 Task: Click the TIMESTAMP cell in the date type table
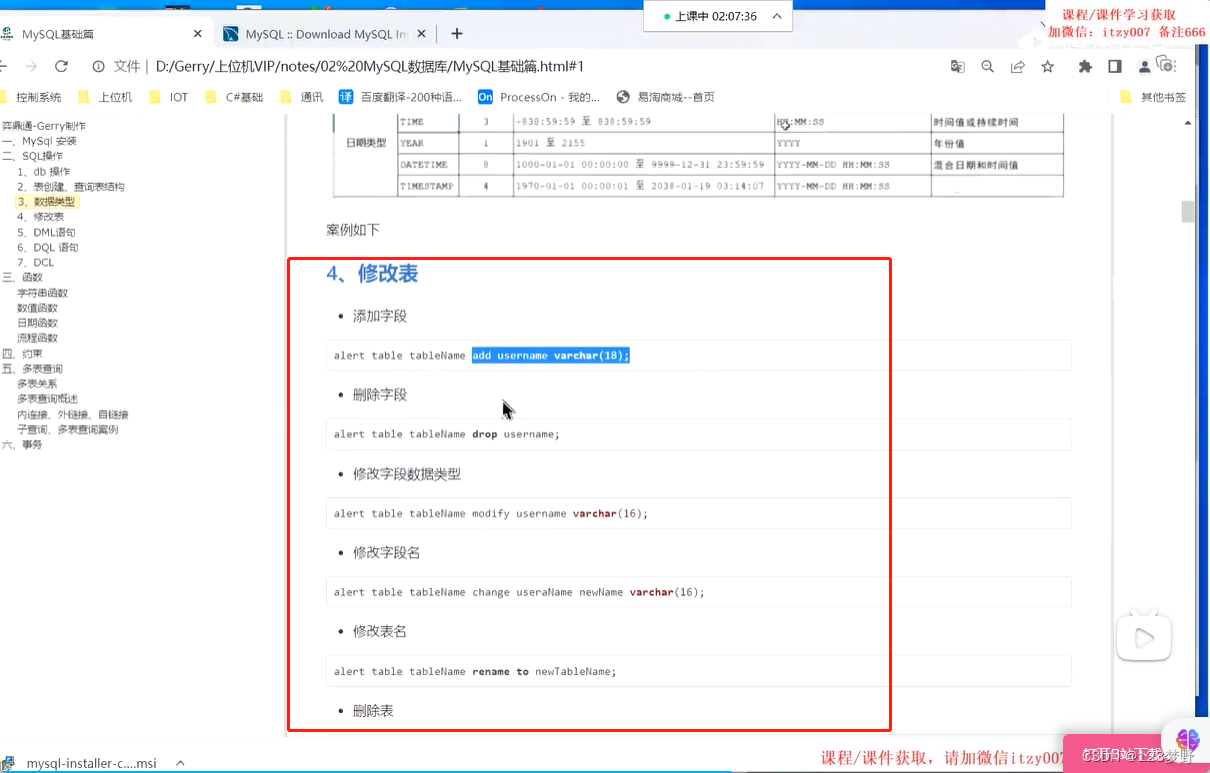pyautogui.click(x=427, y=186)
